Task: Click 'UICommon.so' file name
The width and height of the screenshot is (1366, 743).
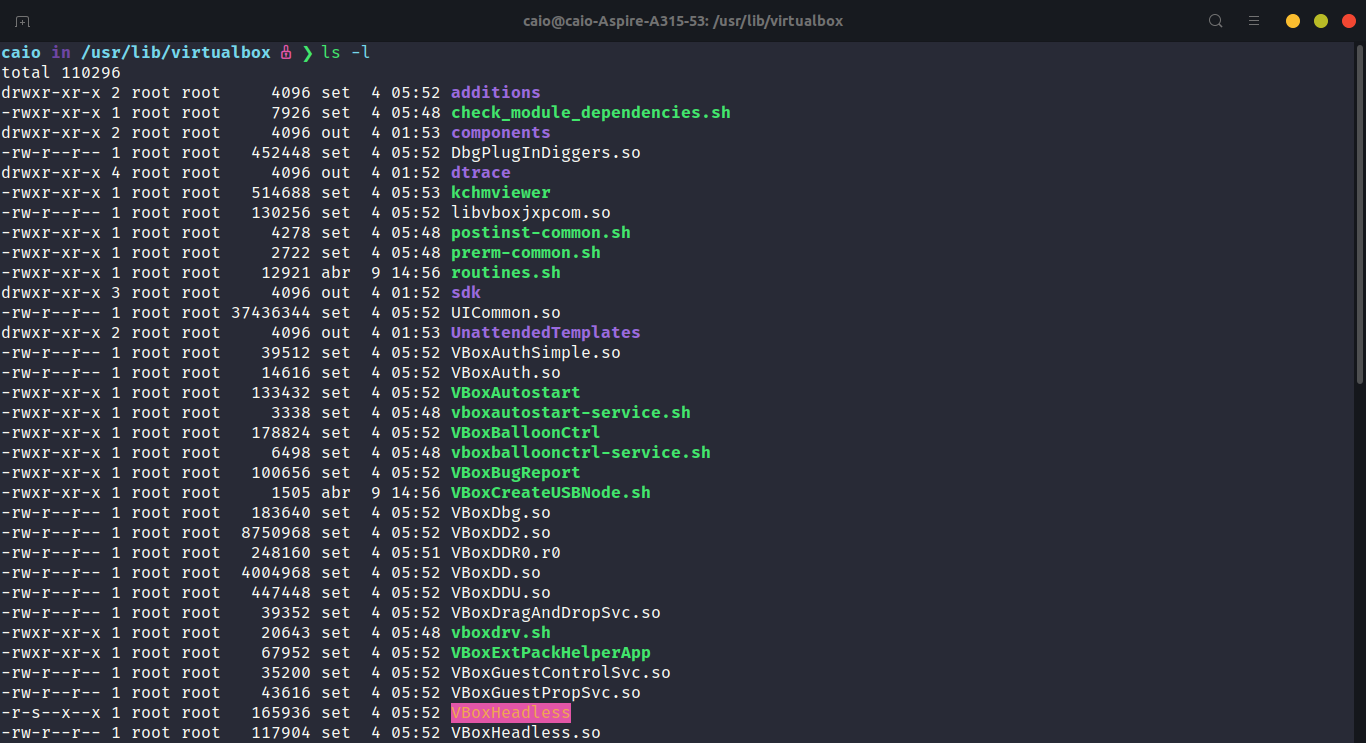Action: 506,312
